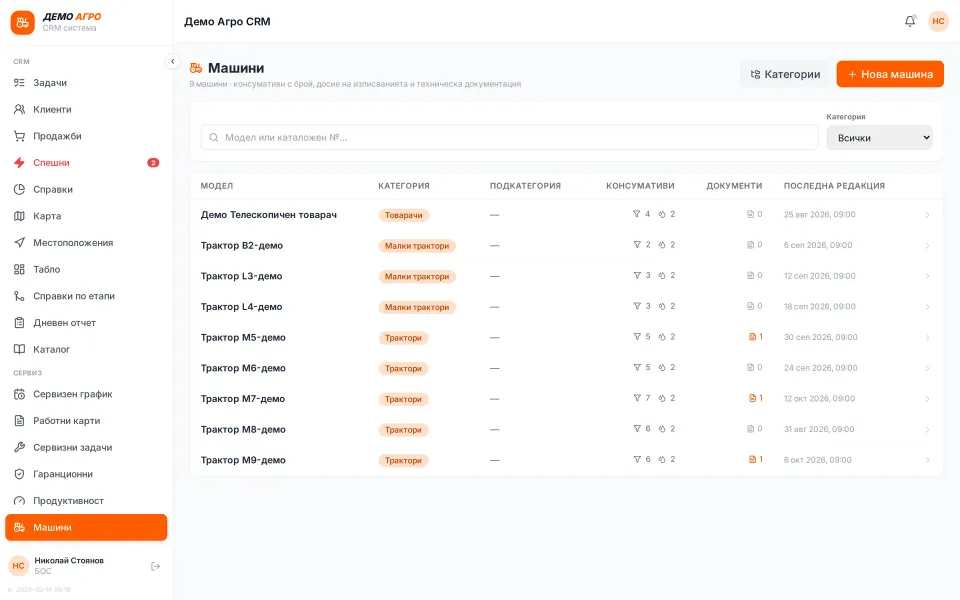Click the Гаранционни shield icon

pyautogui.click(x=20, y=474)
